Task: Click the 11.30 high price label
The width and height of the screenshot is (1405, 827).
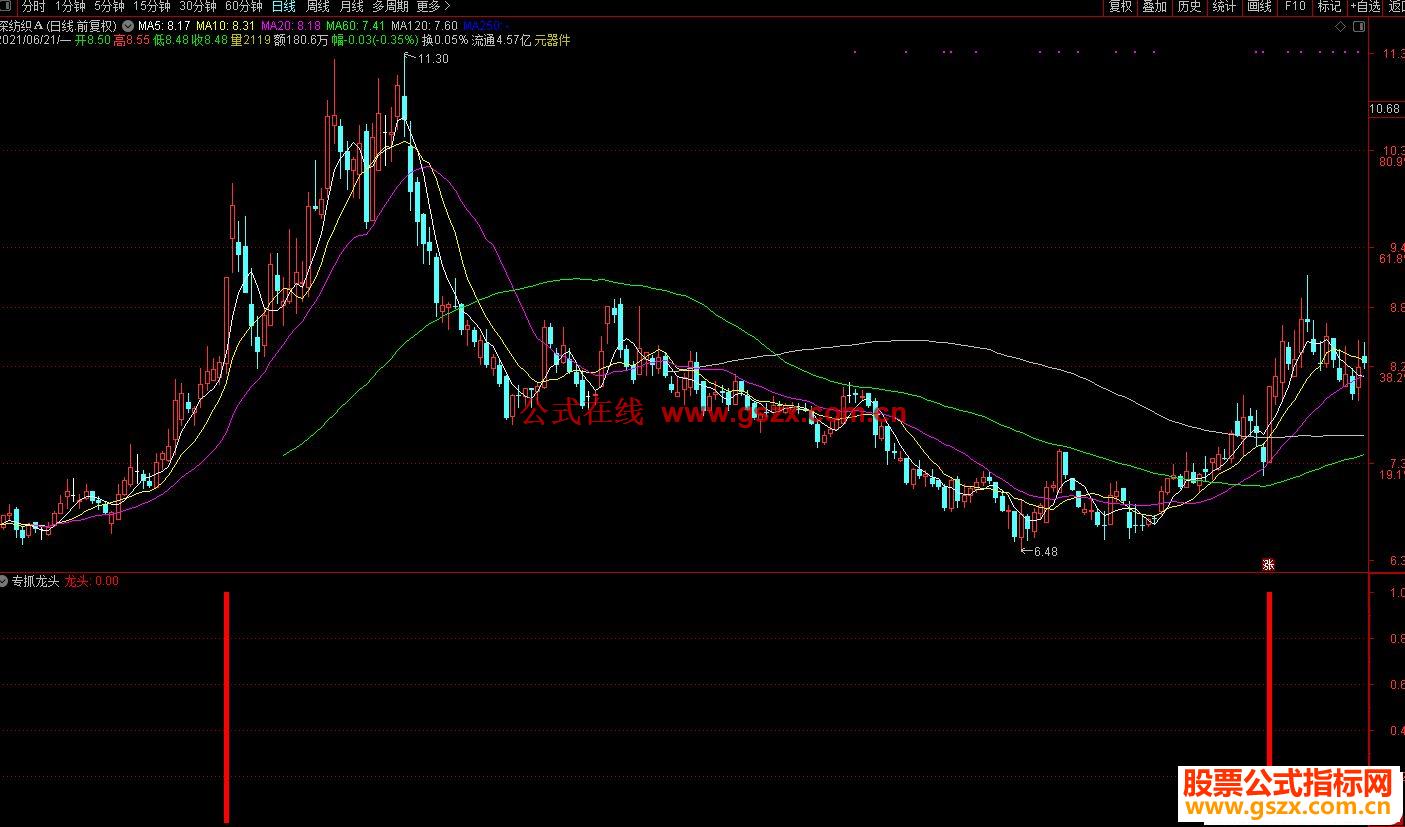Action: point(433,59)
